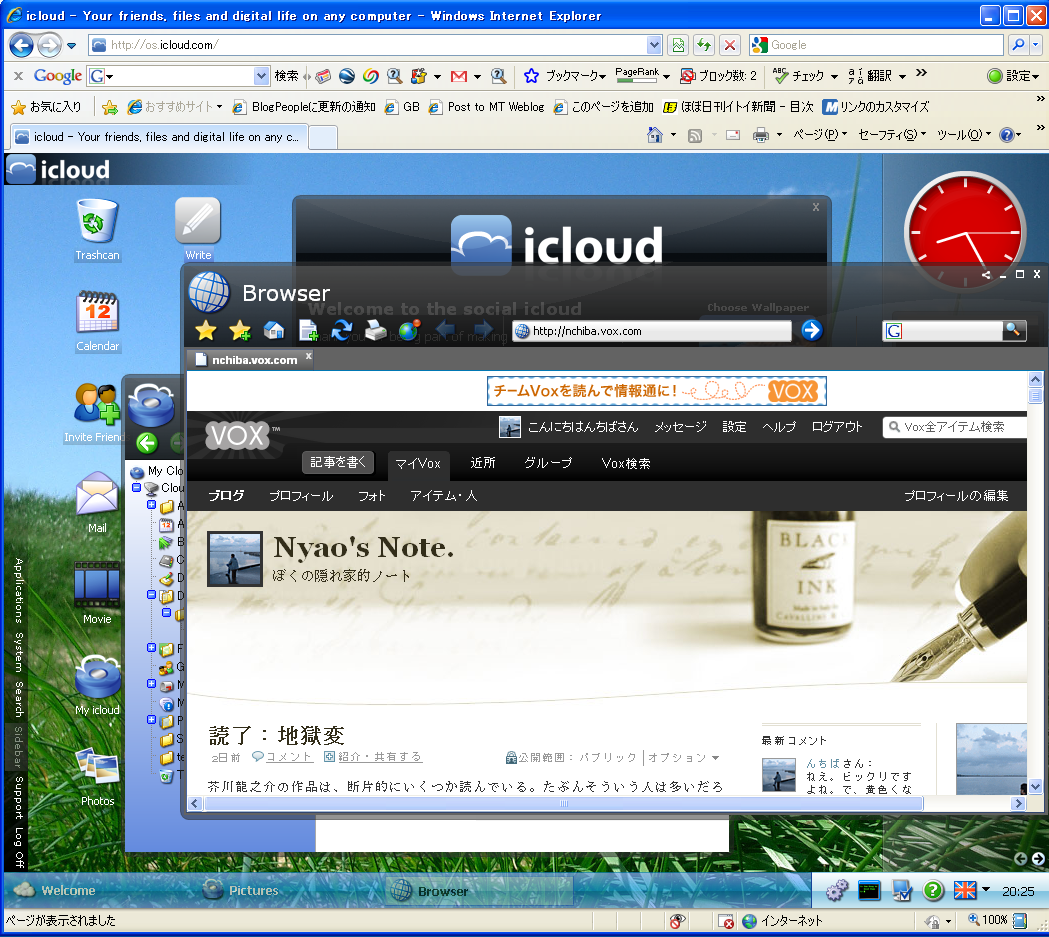Click the globe icon in Browser toolbar
The height and width of the screenshot is (937, 1049).
coord(409,330)
